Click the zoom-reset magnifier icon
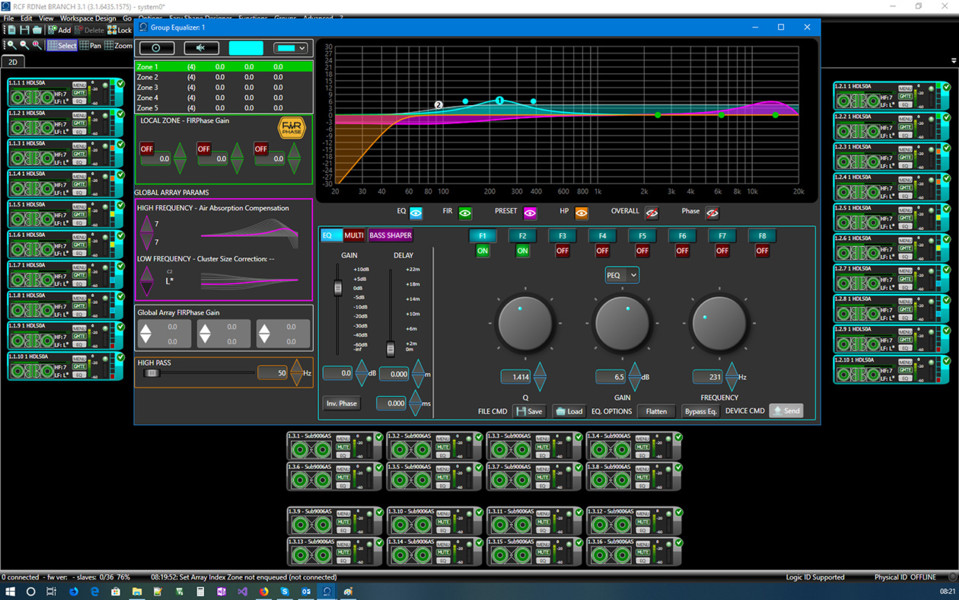This screenshot has width=959, height=600. point(37,45)
